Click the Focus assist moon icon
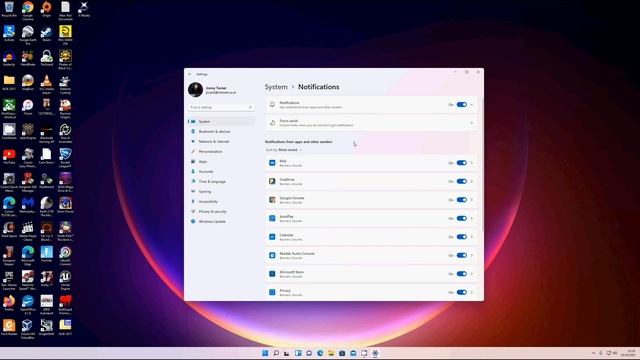The width and height of the screenshot is (640, 360). click(x=272, y=123)
